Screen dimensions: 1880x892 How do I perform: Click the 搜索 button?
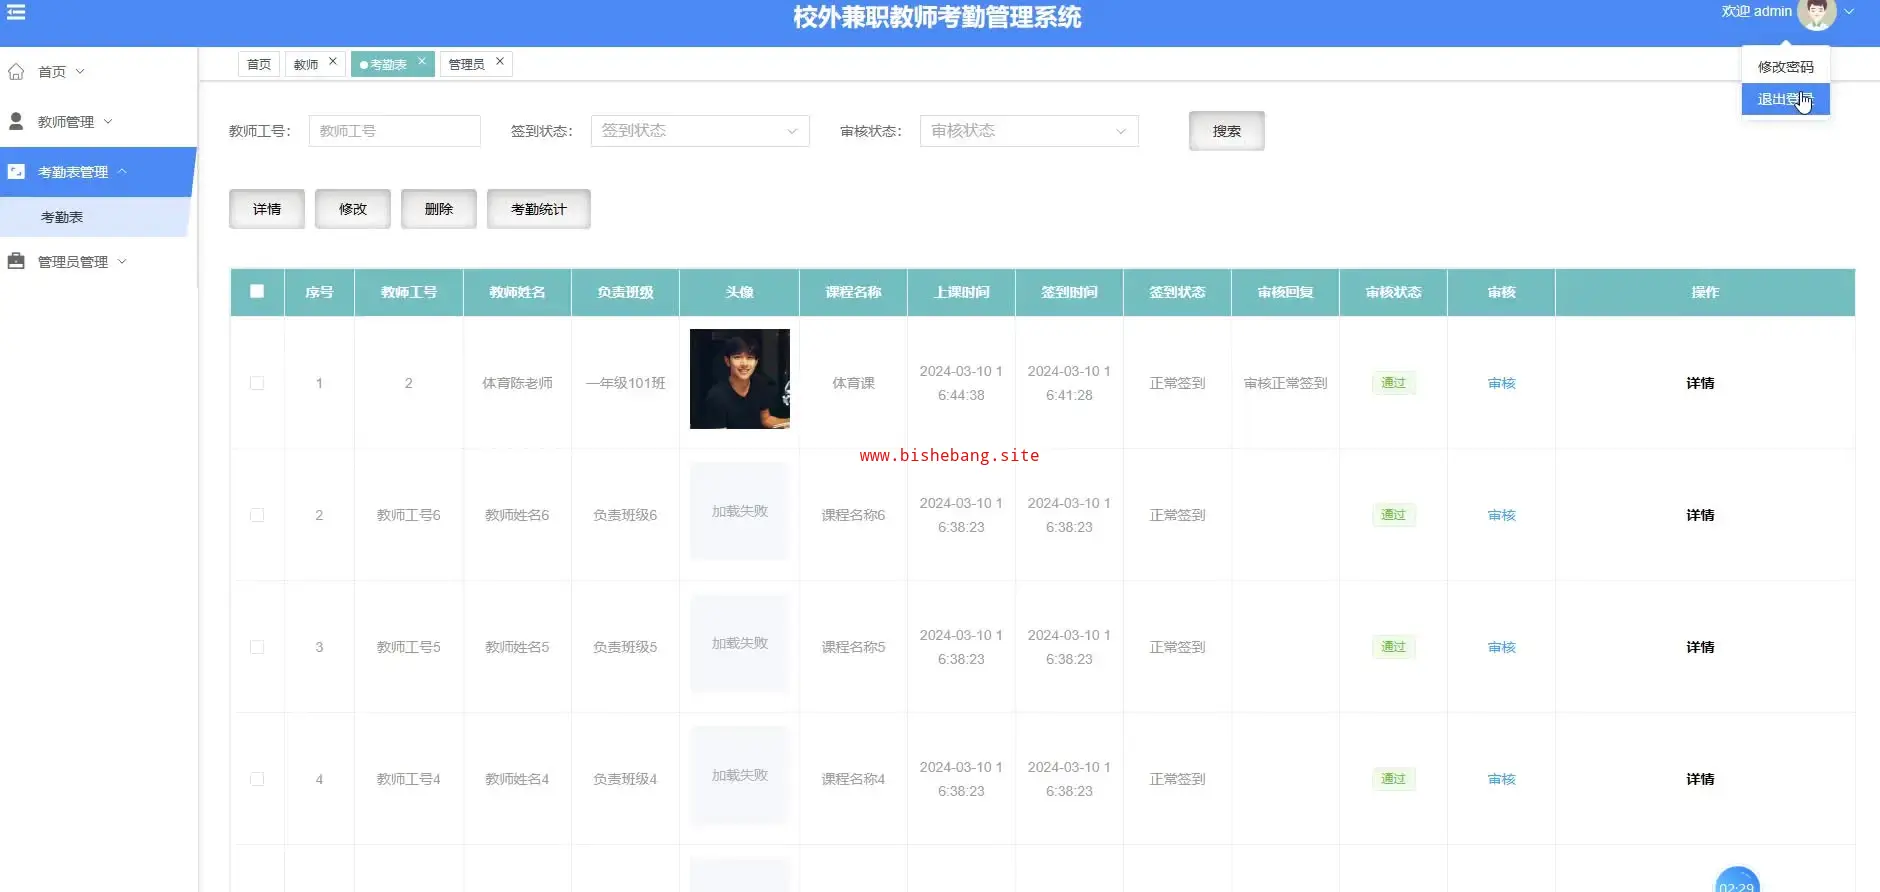(1226, 131)
